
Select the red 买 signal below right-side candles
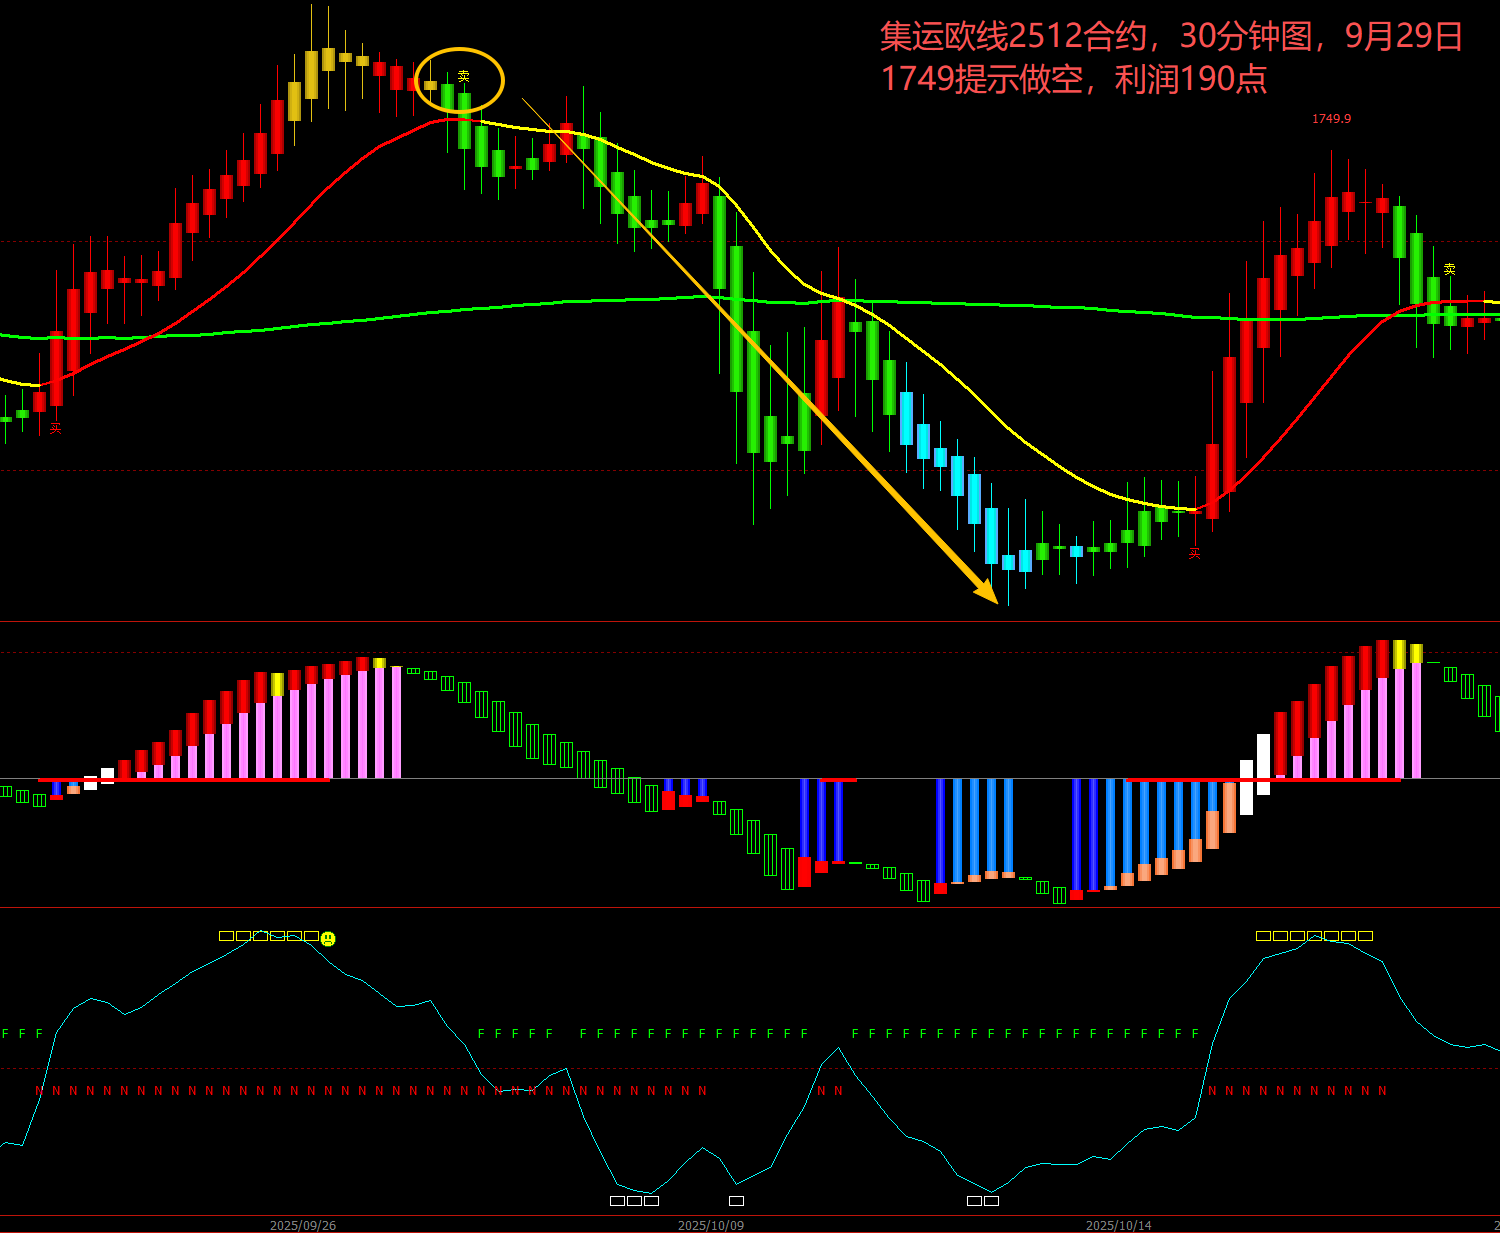[1194, 552]
